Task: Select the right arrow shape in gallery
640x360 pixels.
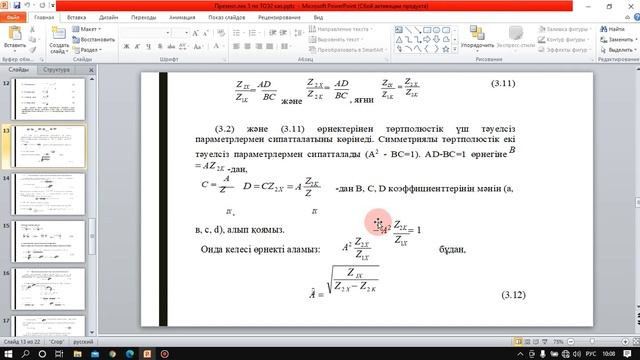Action: 427,40
